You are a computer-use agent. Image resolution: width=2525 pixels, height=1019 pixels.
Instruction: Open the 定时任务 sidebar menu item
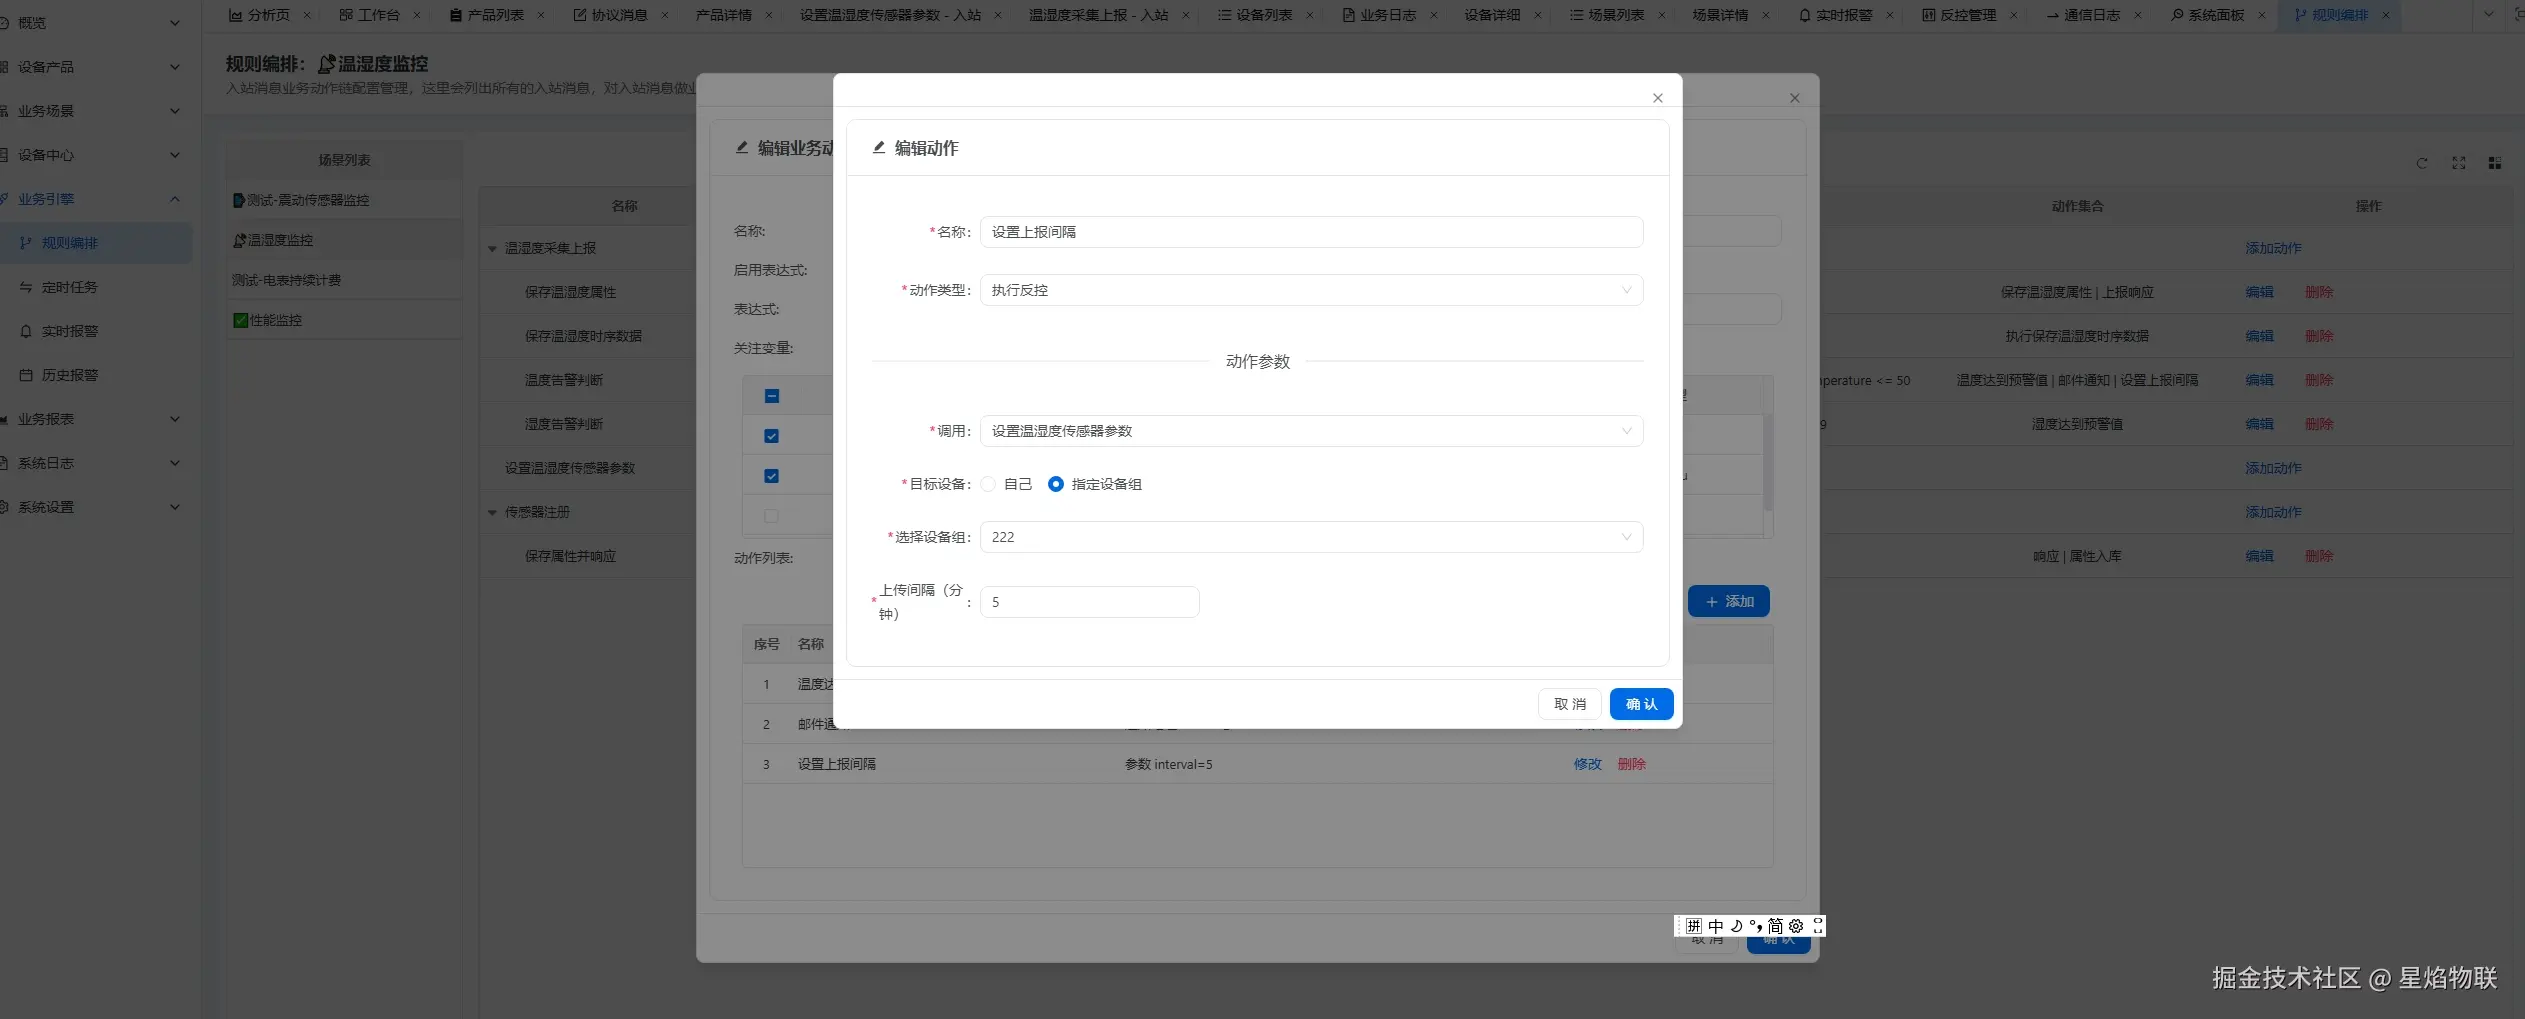[x=96, y=287]
